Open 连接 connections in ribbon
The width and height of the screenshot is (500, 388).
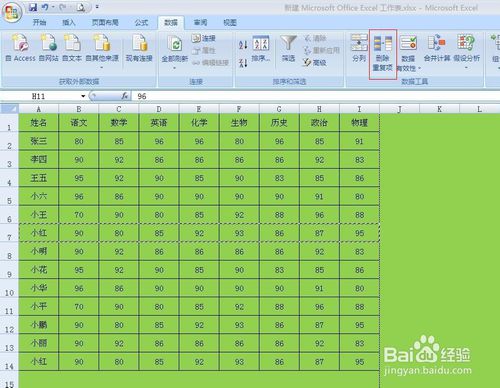[x=204, y=38]
